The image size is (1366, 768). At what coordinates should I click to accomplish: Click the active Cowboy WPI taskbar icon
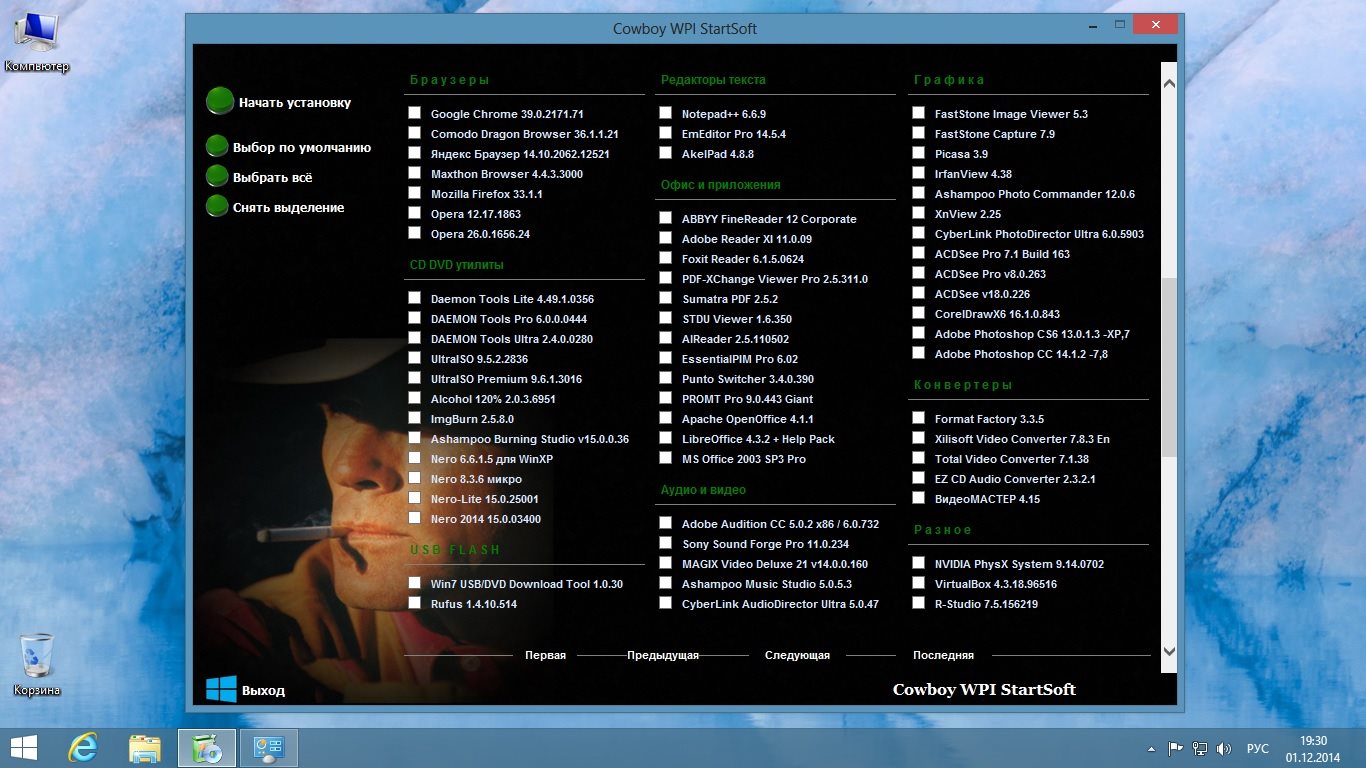coord(207,748)
